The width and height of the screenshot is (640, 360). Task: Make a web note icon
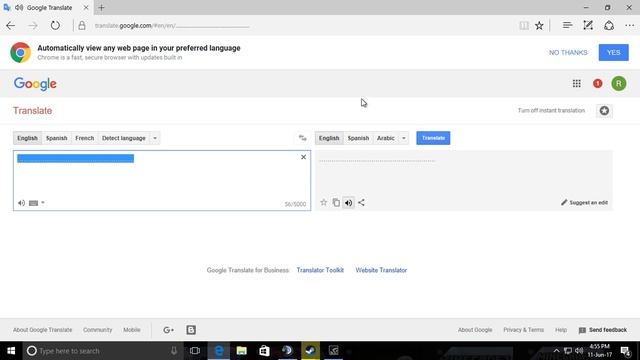[588, 26]
